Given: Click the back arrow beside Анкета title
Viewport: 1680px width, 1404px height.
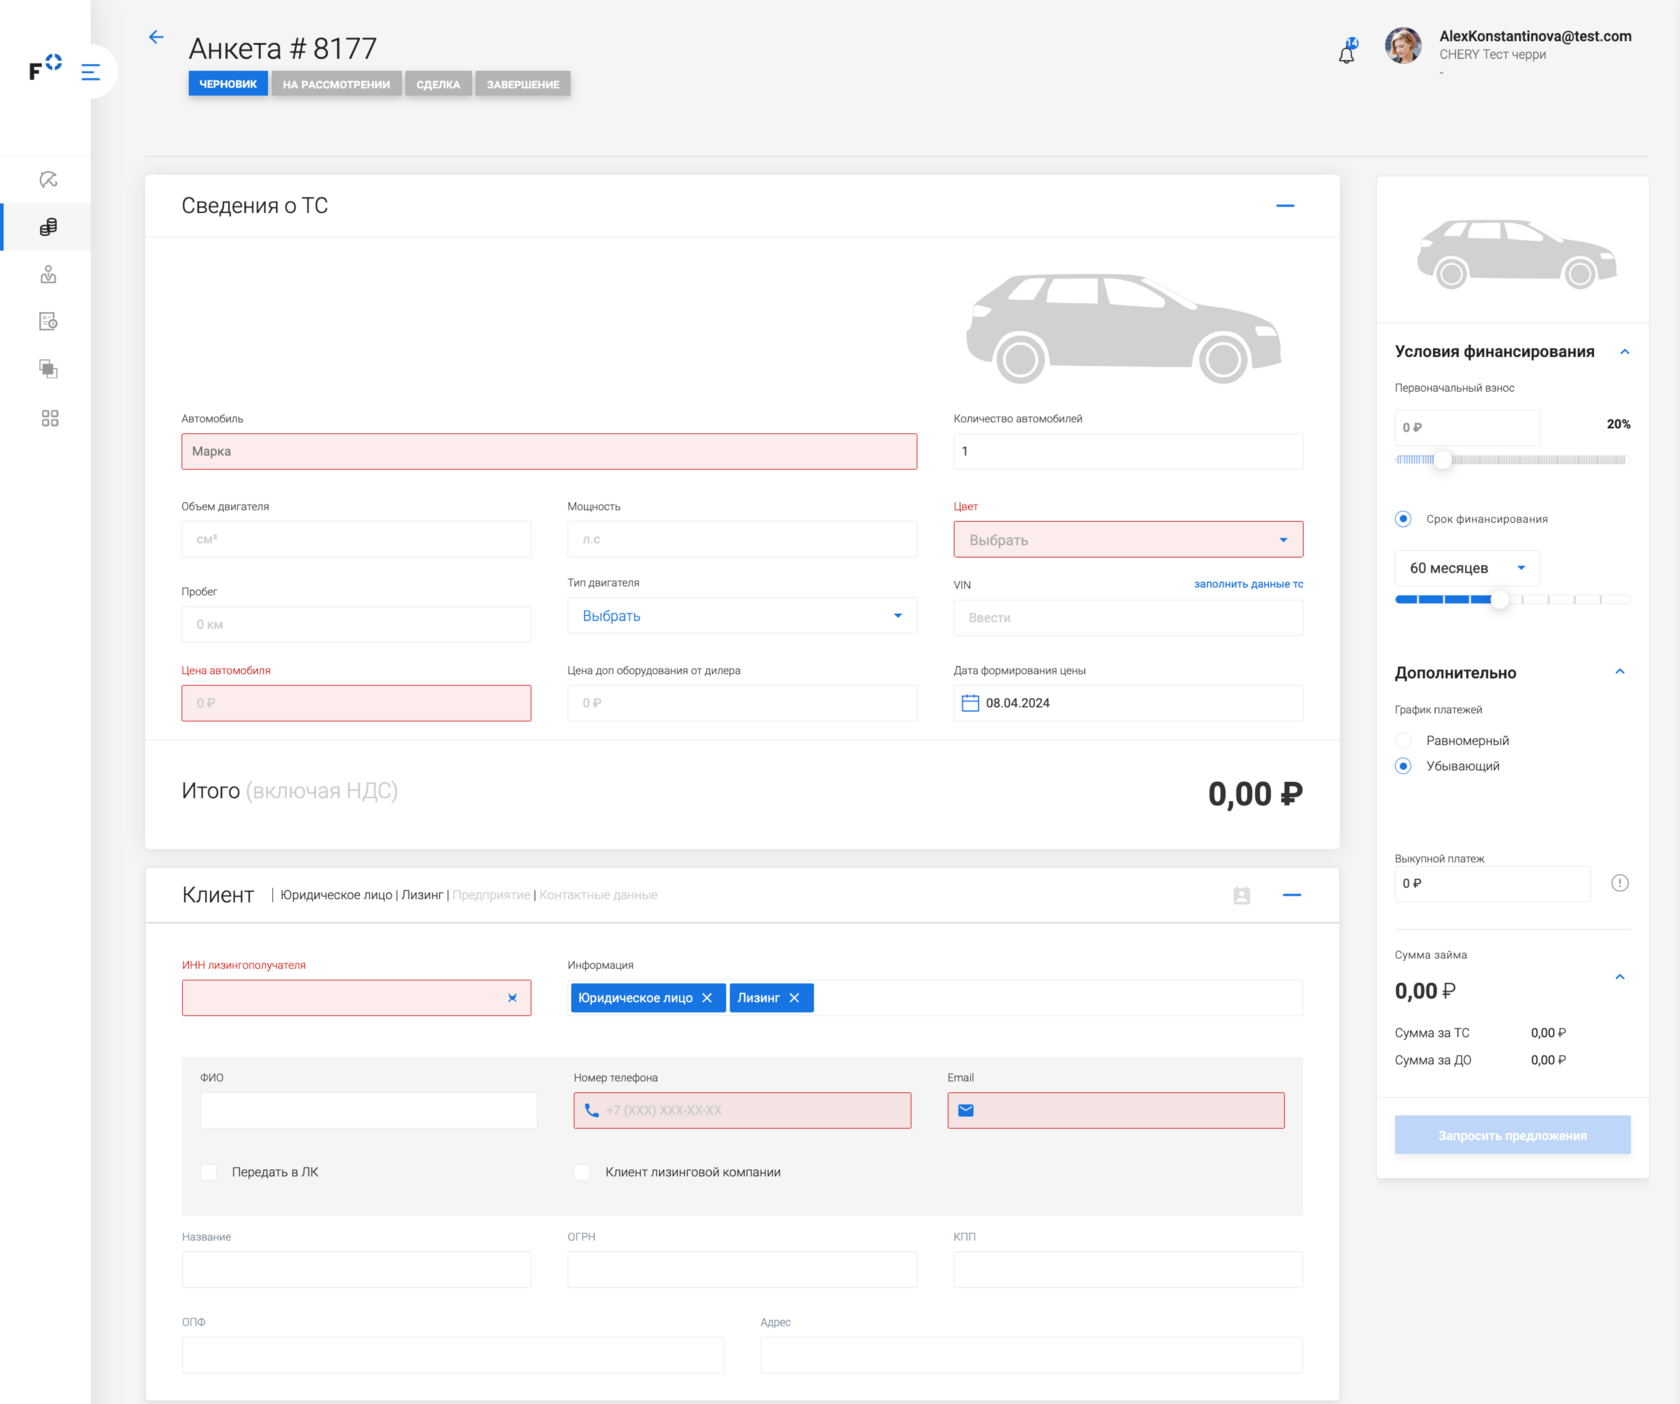Looking at the screenshot, I should click(x=156, y=38).
